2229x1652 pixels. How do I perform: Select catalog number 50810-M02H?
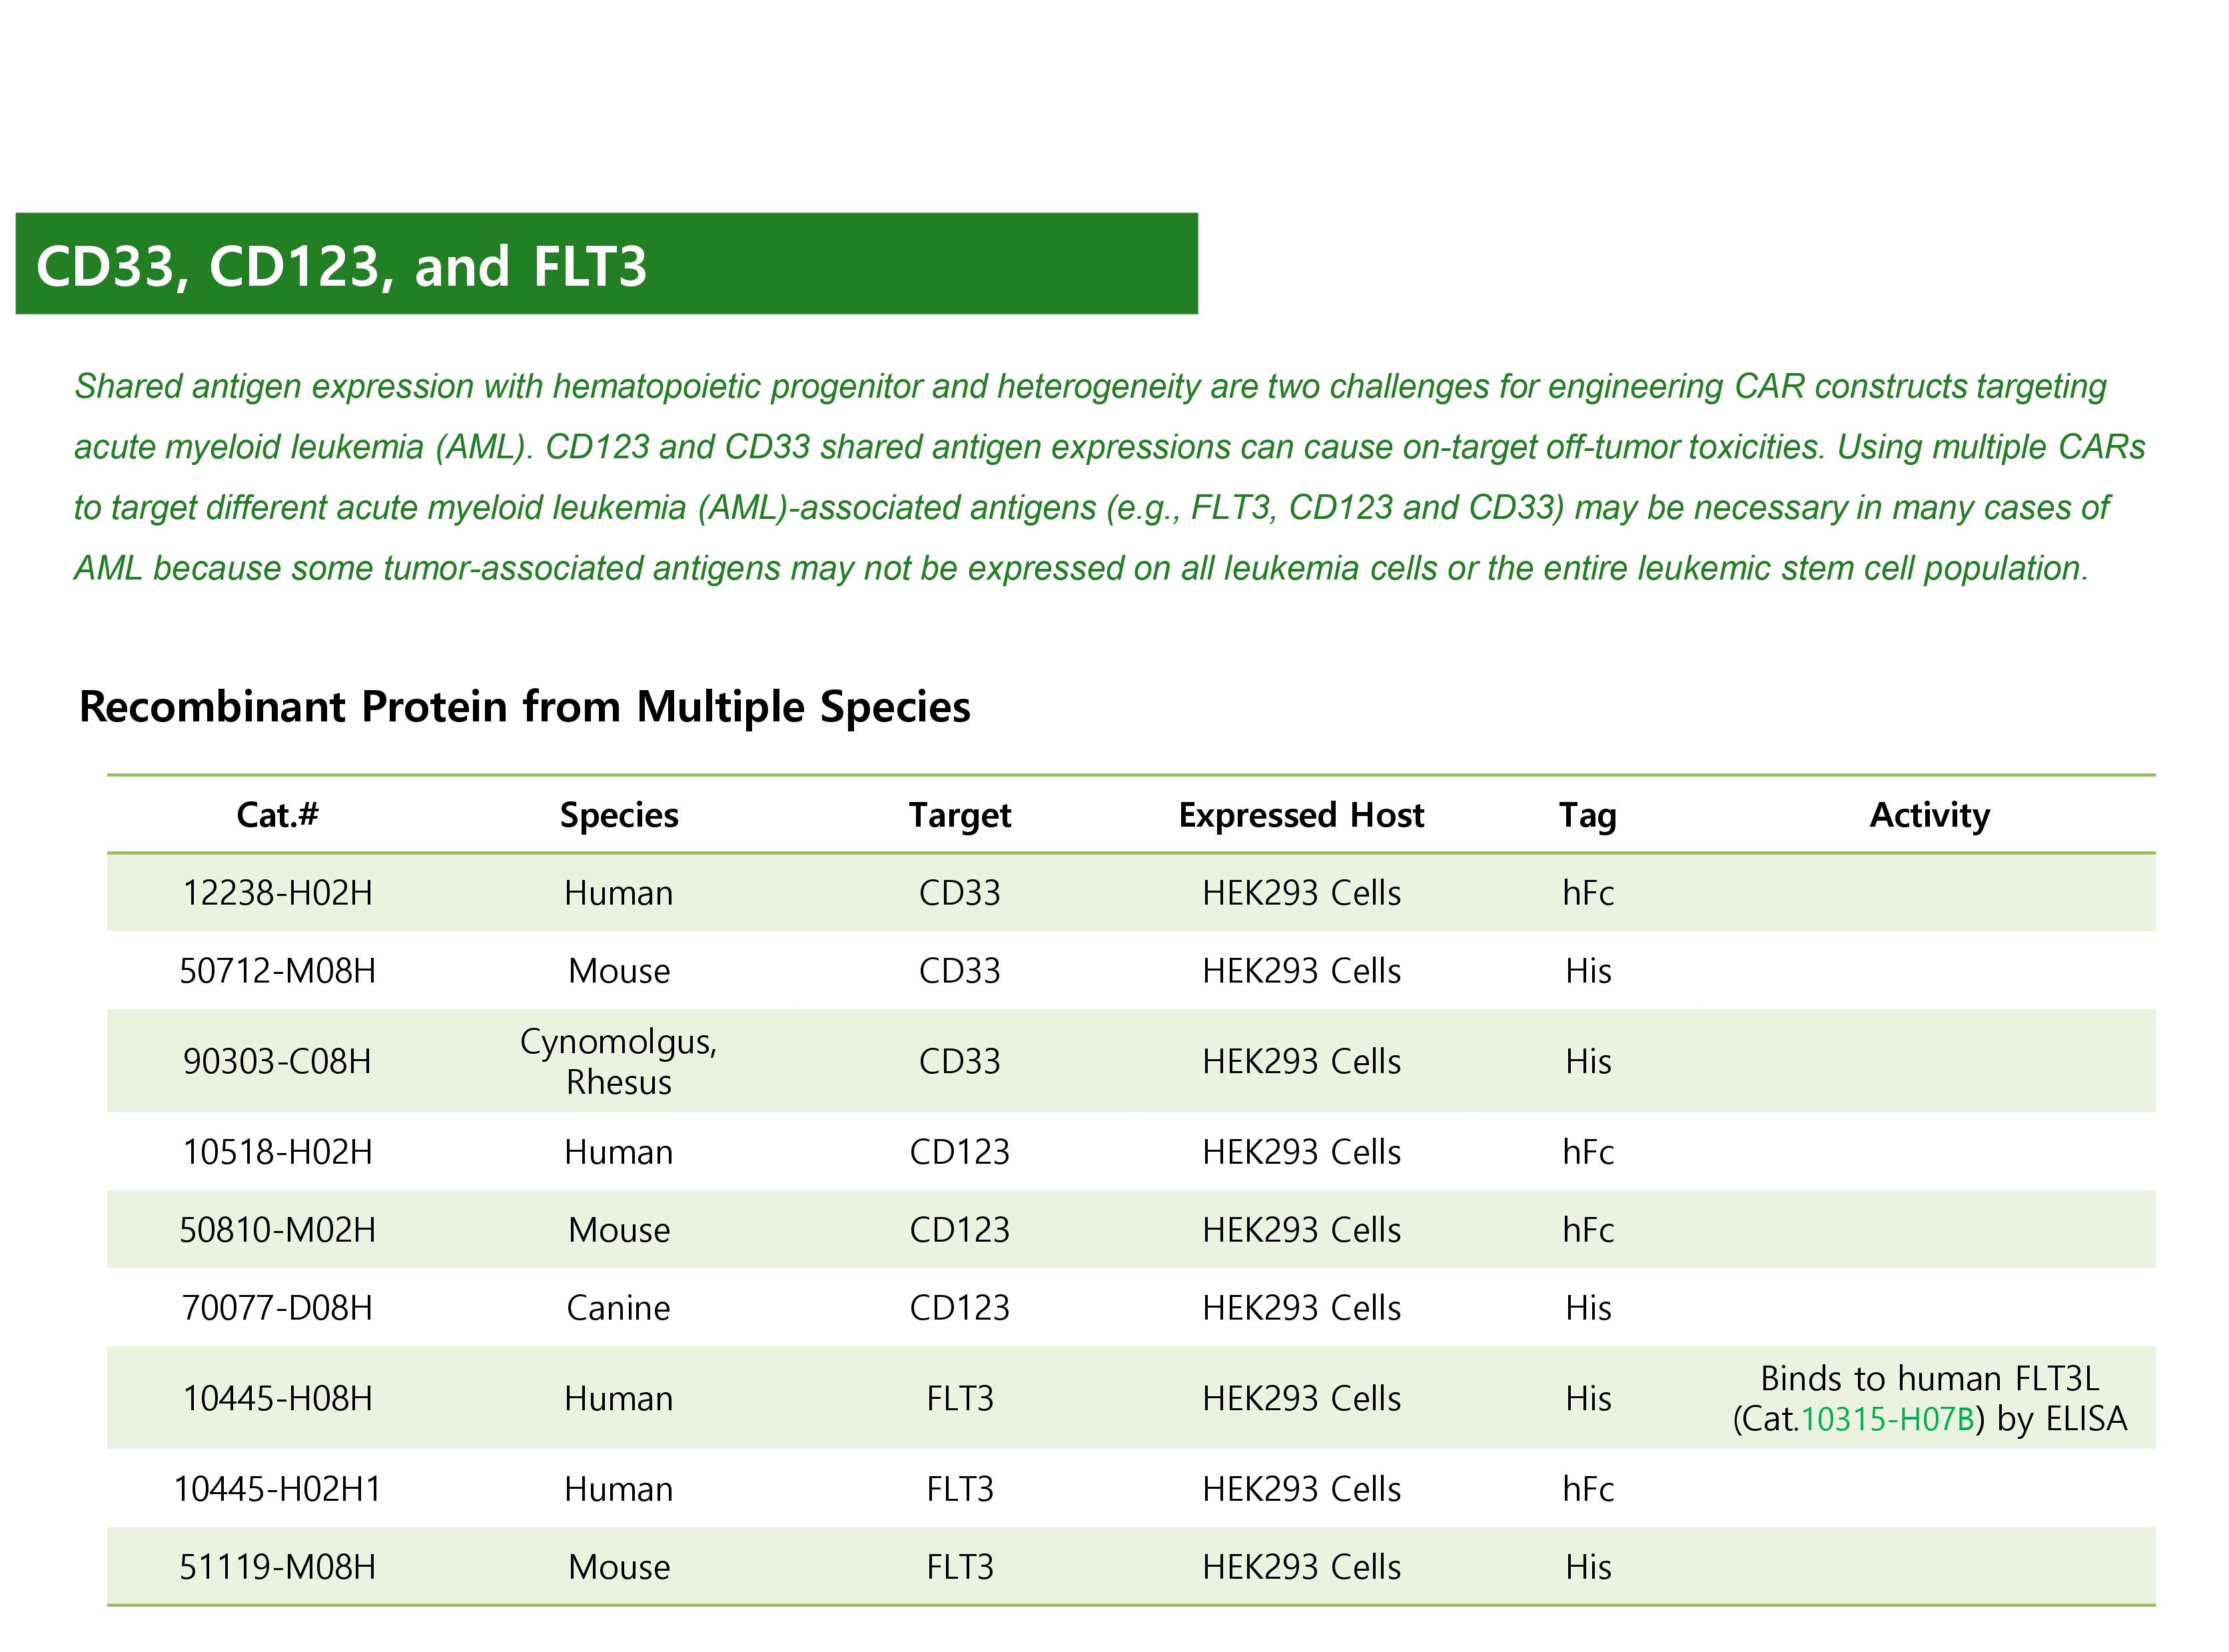277,1230
